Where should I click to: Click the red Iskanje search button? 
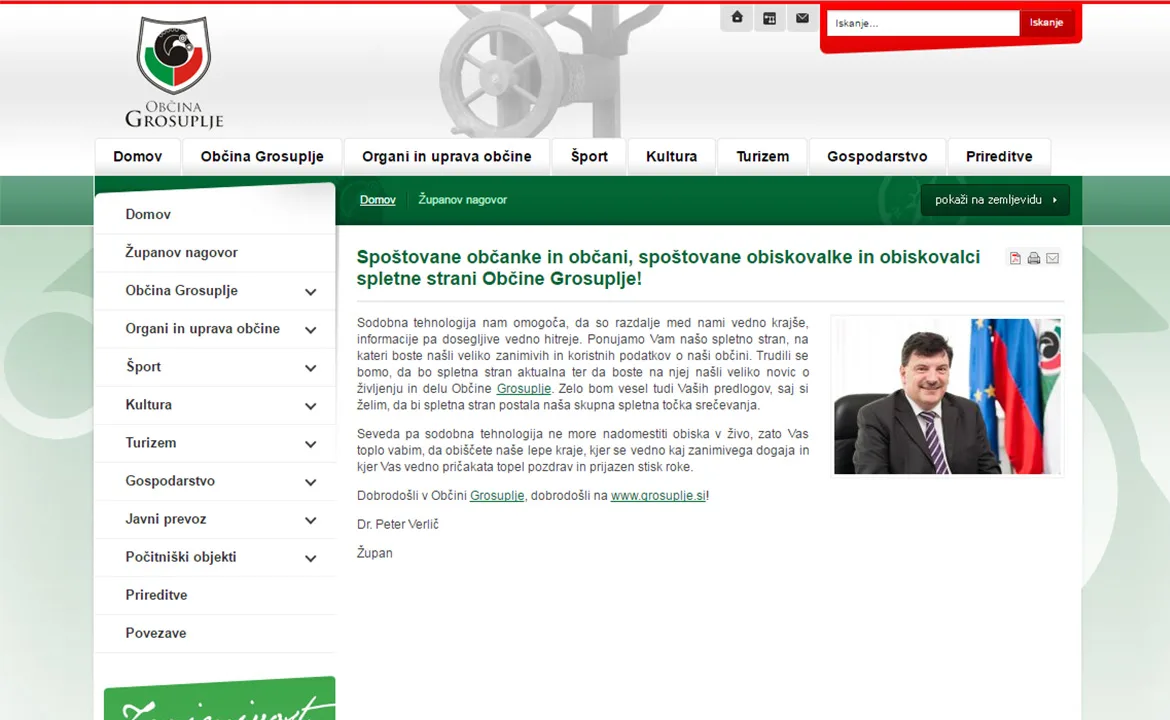point(1046,22)
